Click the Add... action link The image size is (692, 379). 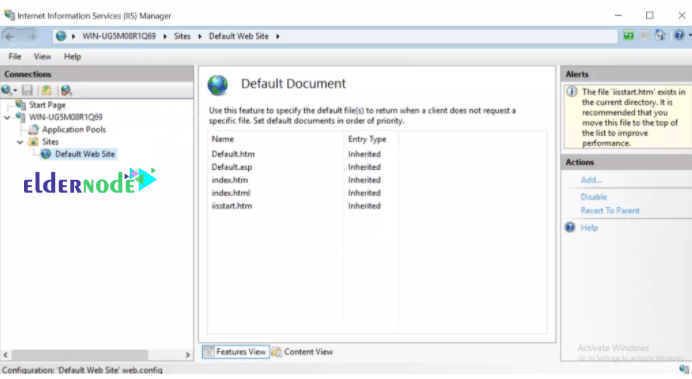[591, 180]
